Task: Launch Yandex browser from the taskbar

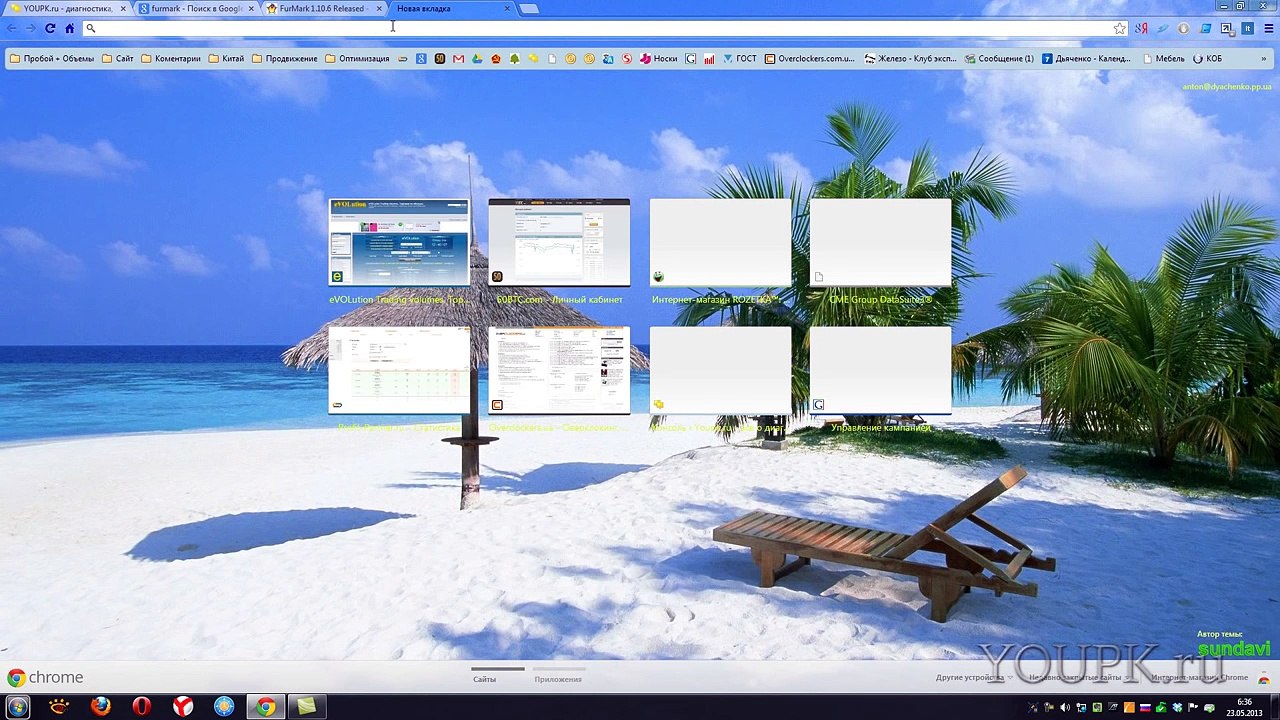Action: [x=183, y=707]
